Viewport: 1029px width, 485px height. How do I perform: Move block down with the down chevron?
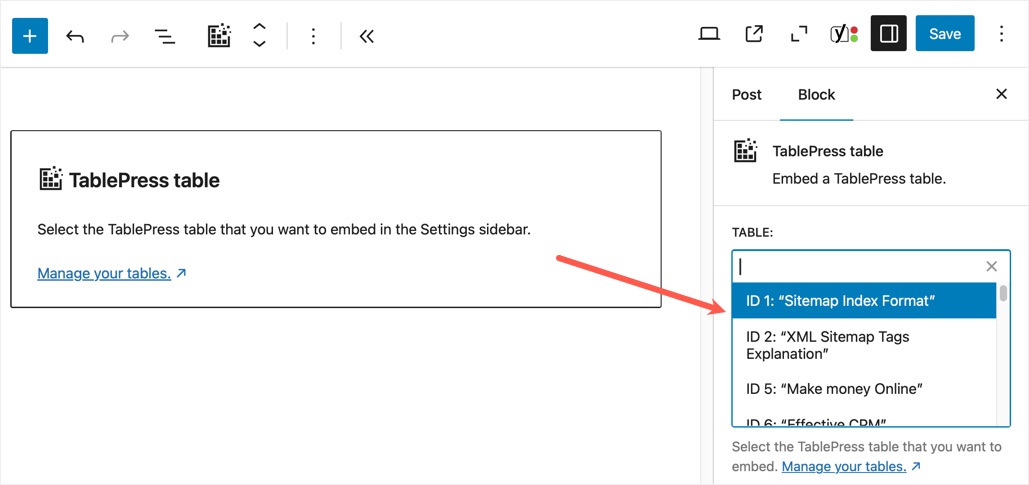(259, 44)
